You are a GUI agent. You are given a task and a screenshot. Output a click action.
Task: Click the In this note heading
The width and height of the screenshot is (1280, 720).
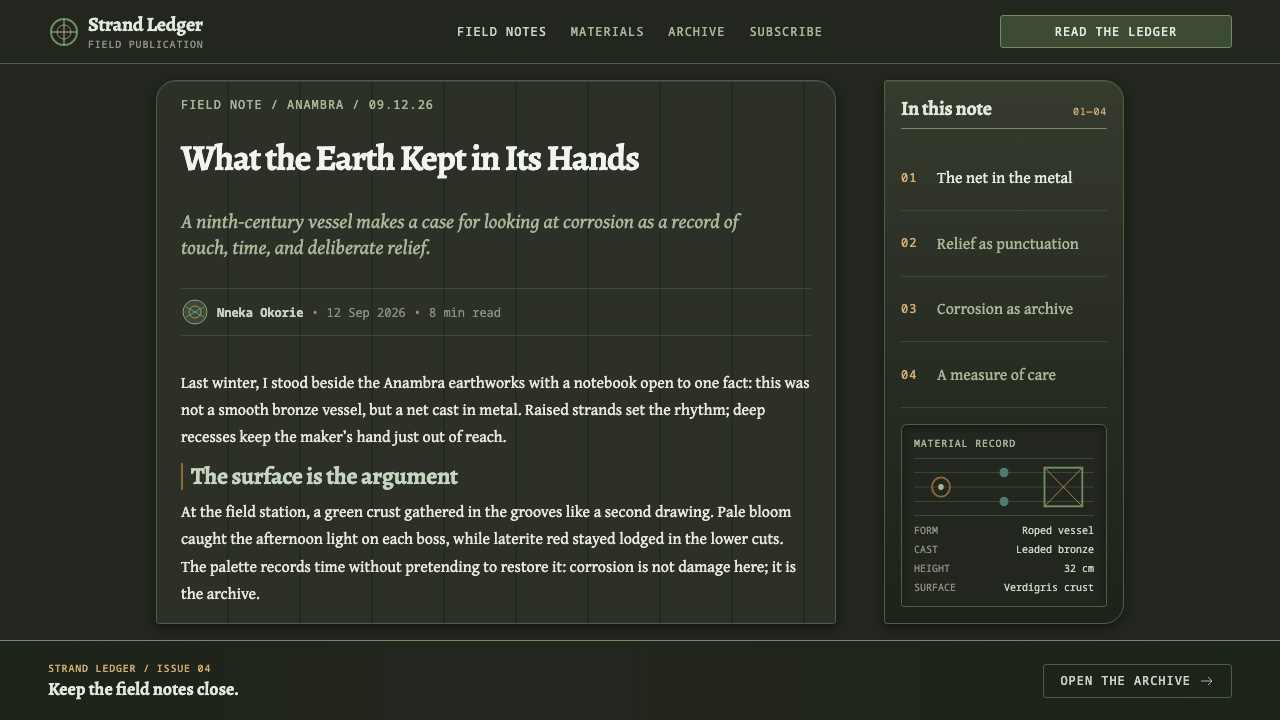[946, 109]
